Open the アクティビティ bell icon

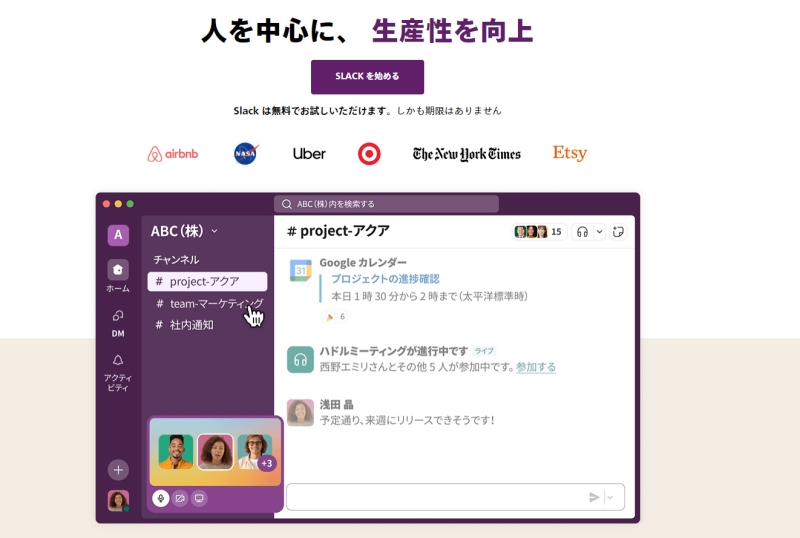point(118,360)
